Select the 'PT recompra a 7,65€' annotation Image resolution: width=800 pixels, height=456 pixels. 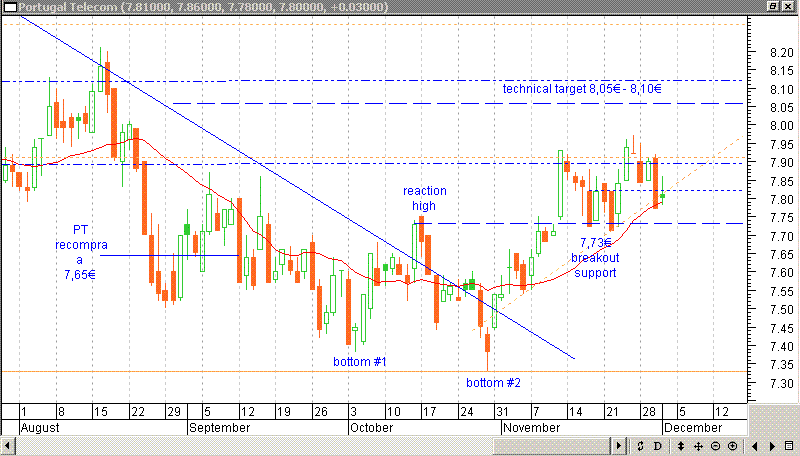point(81,252)
